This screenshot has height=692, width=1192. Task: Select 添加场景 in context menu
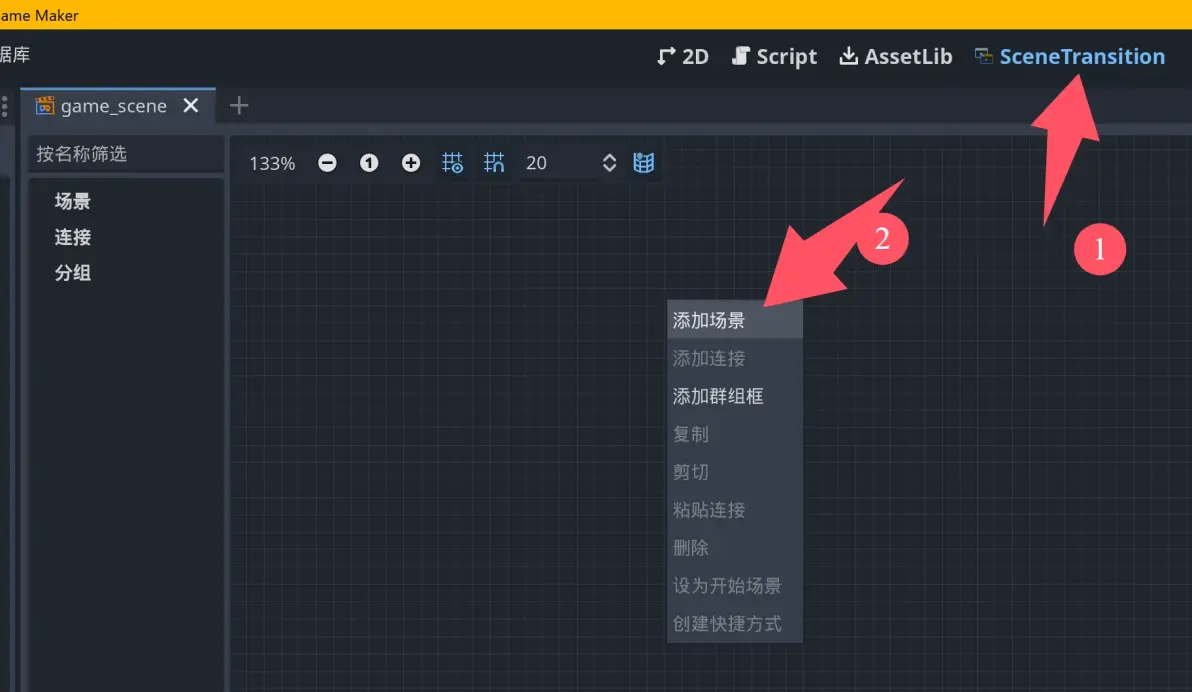coord(709,321)
